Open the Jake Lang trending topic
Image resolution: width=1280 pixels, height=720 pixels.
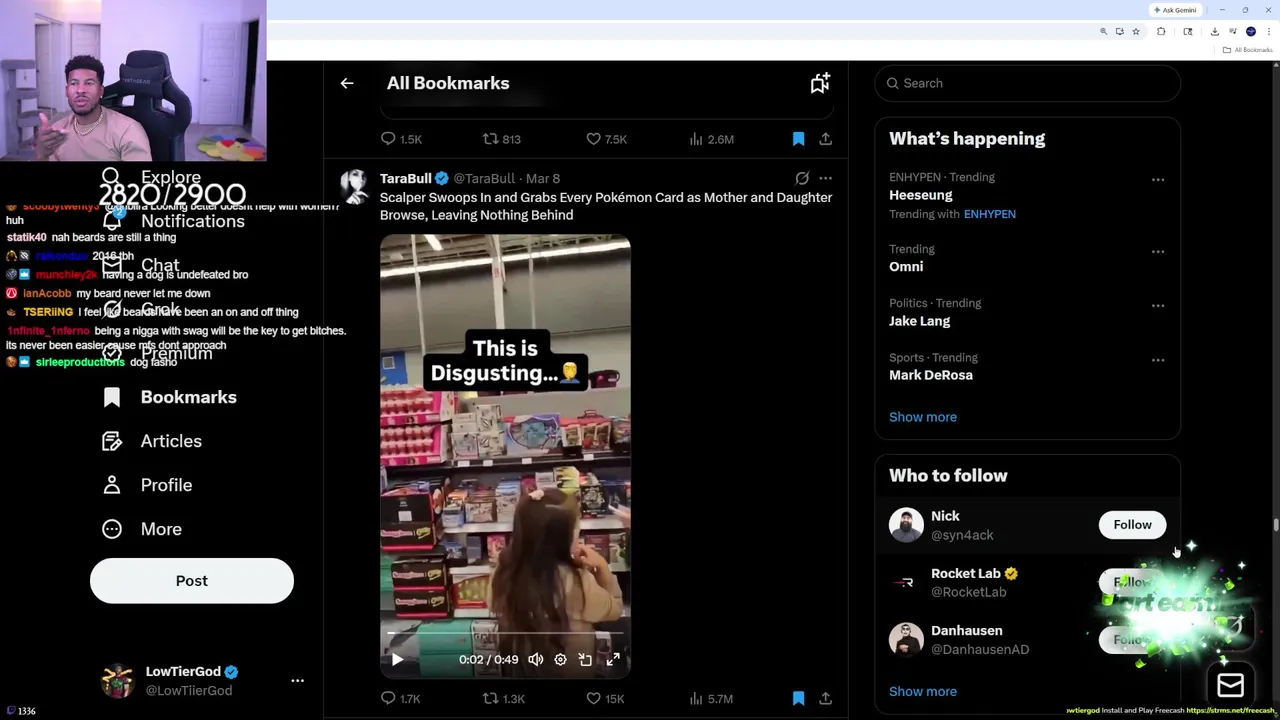click(x=920, y=321)
